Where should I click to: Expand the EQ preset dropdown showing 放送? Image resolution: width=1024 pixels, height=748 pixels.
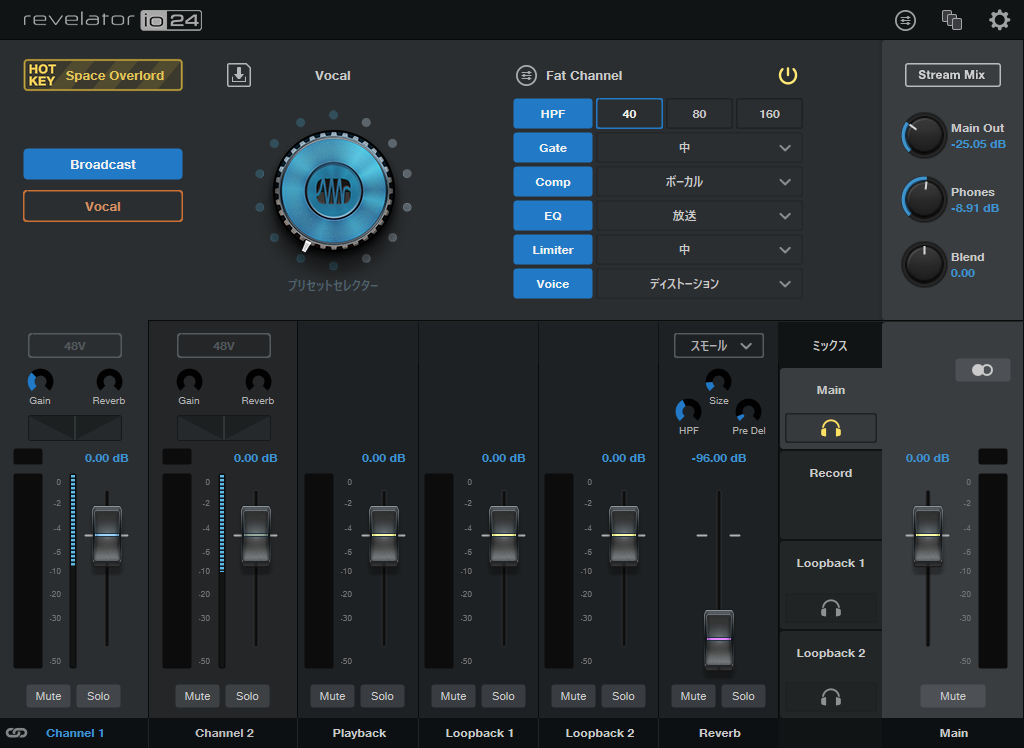pyautogui.click(x=699, y=216)
